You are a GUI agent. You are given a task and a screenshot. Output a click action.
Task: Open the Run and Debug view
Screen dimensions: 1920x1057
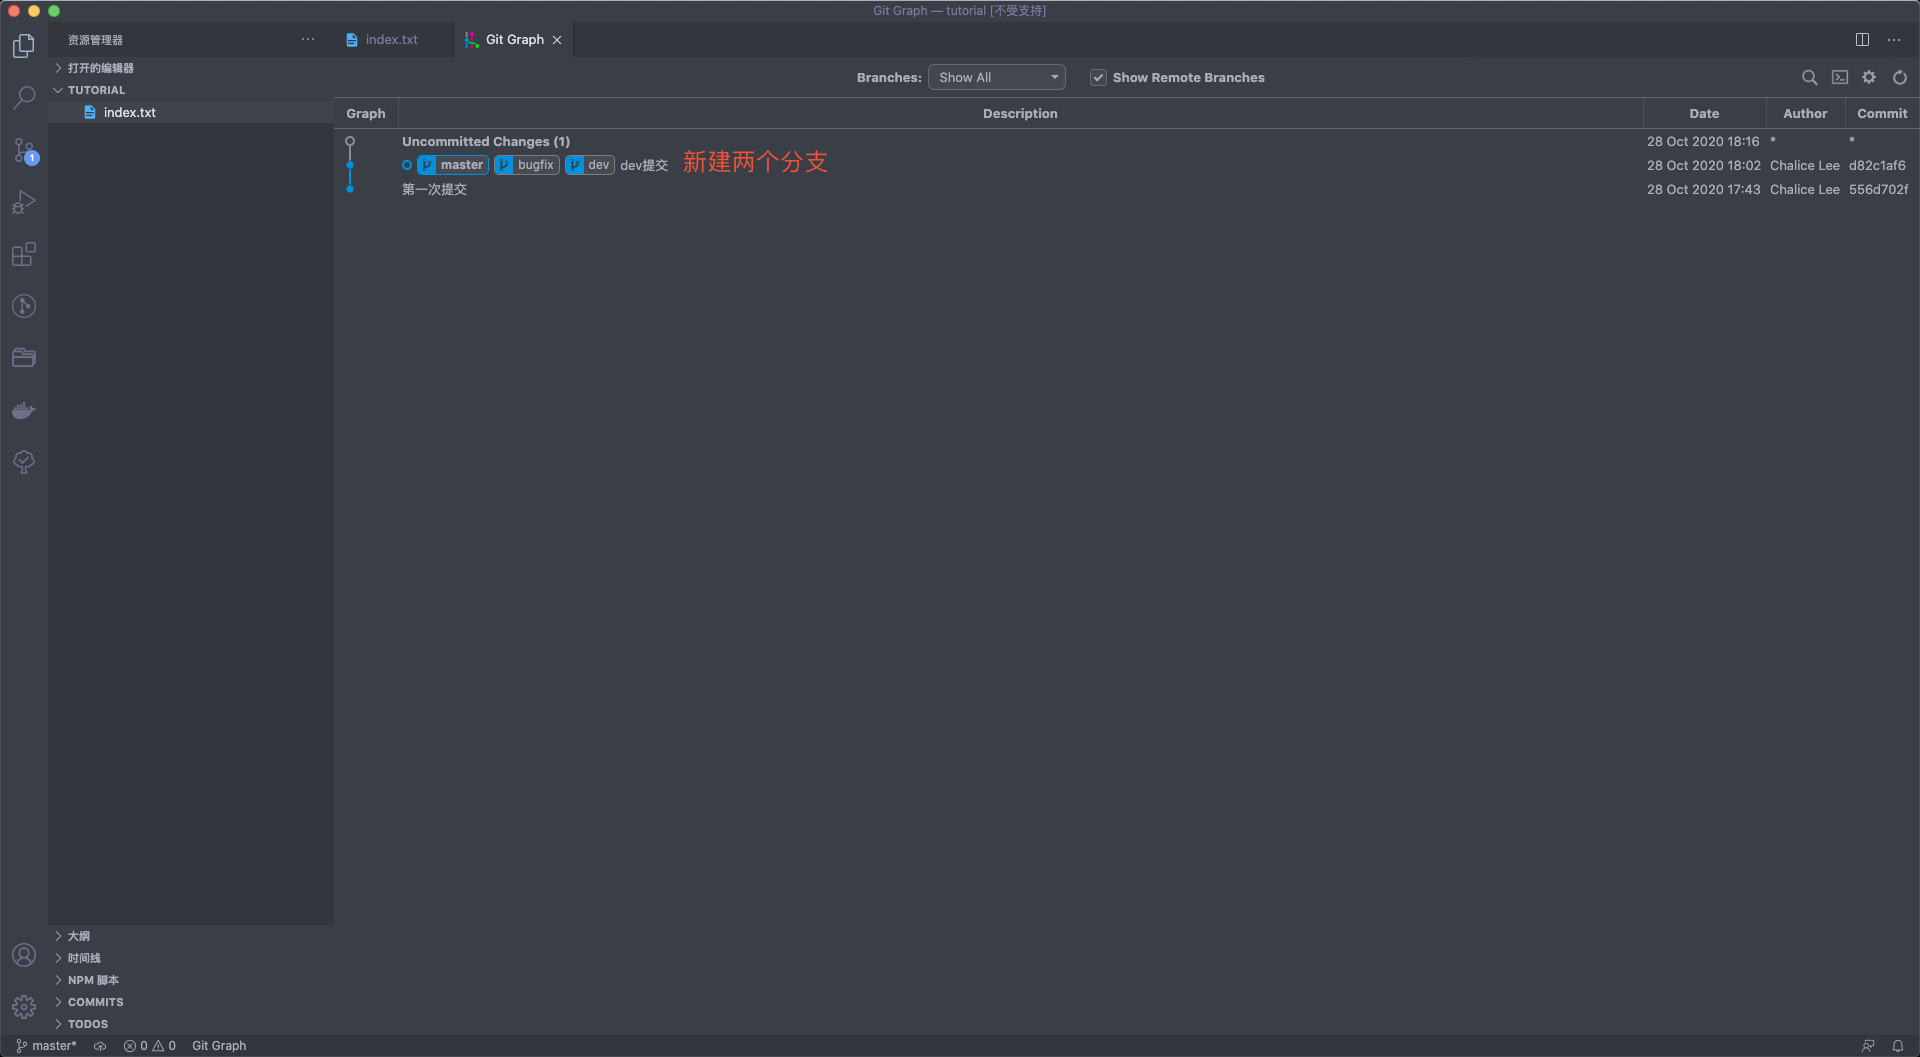24,203
